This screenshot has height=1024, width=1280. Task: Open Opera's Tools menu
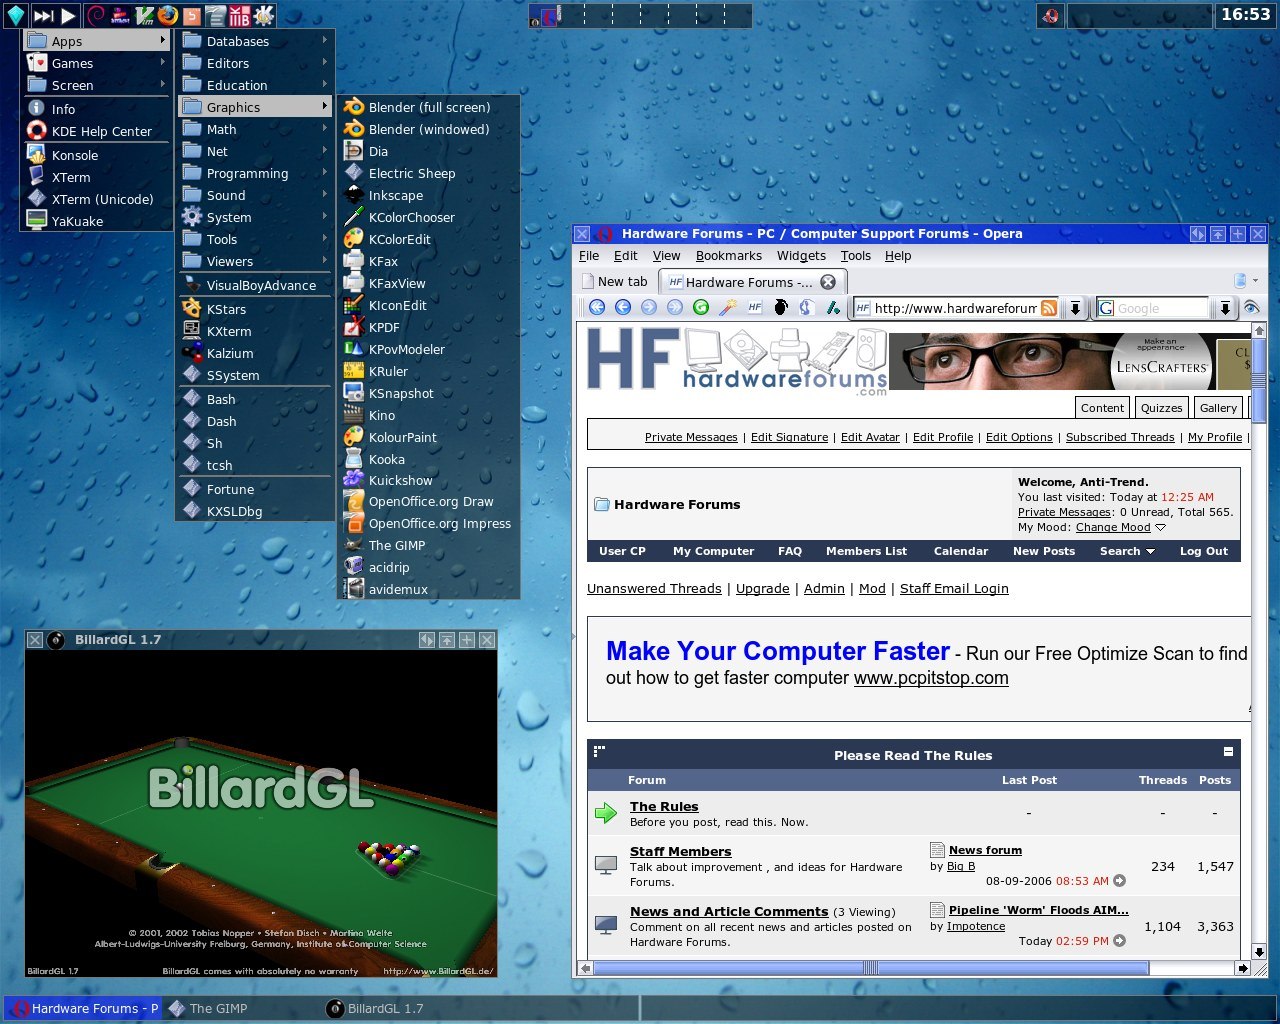855,256
